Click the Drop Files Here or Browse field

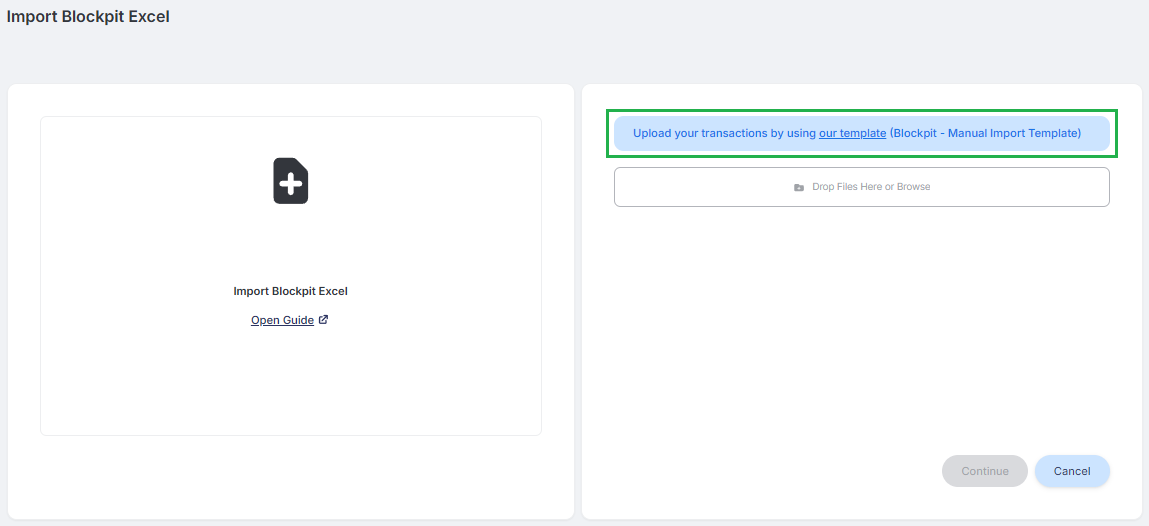click(862, 187)
